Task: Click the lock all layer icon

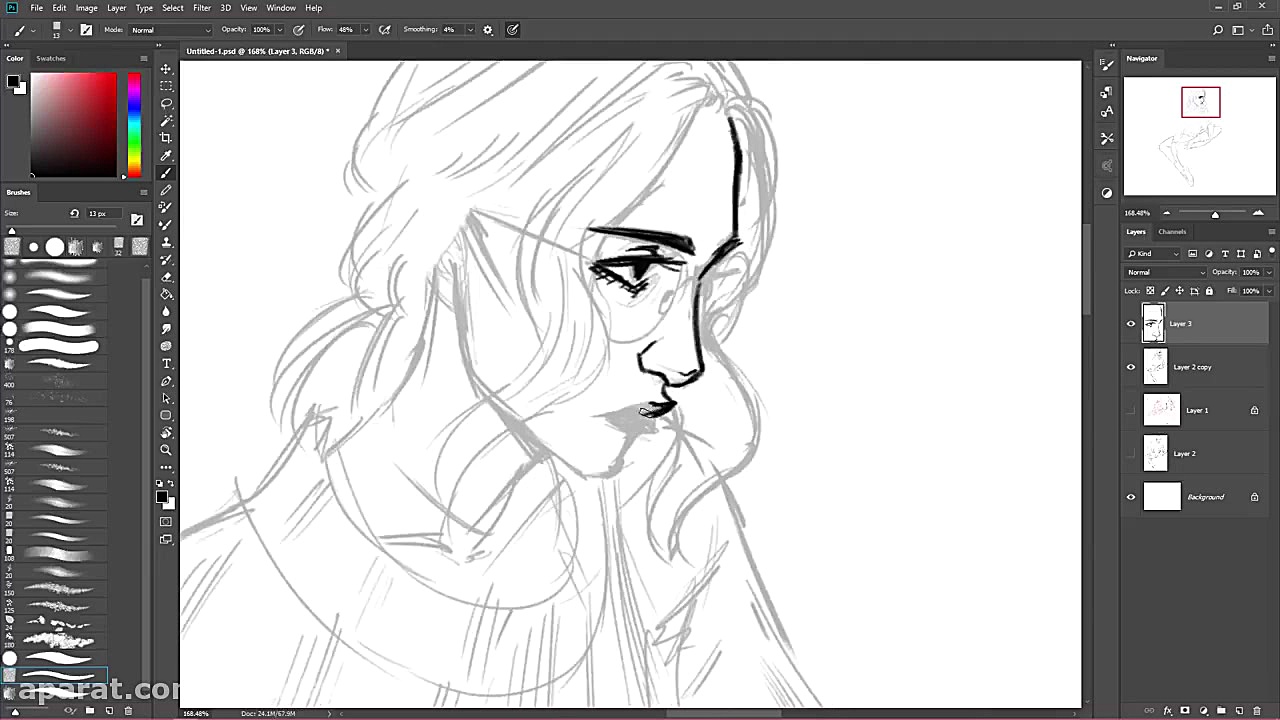Action: click(1209, 291)
